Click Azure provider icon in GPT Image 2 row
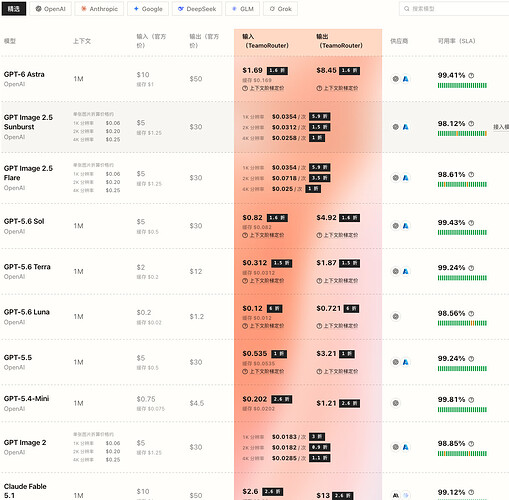 point(405,447)
